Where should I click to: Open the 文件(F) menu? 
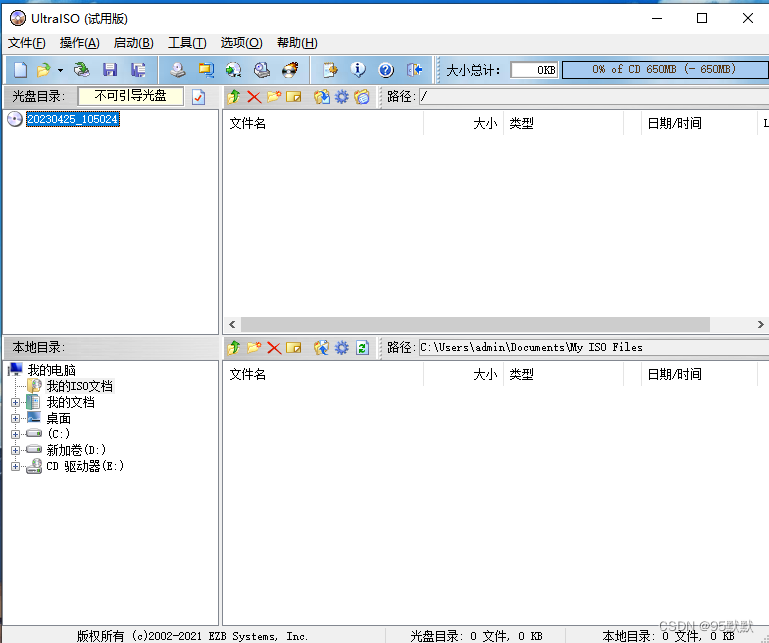[x=26, y=43]
